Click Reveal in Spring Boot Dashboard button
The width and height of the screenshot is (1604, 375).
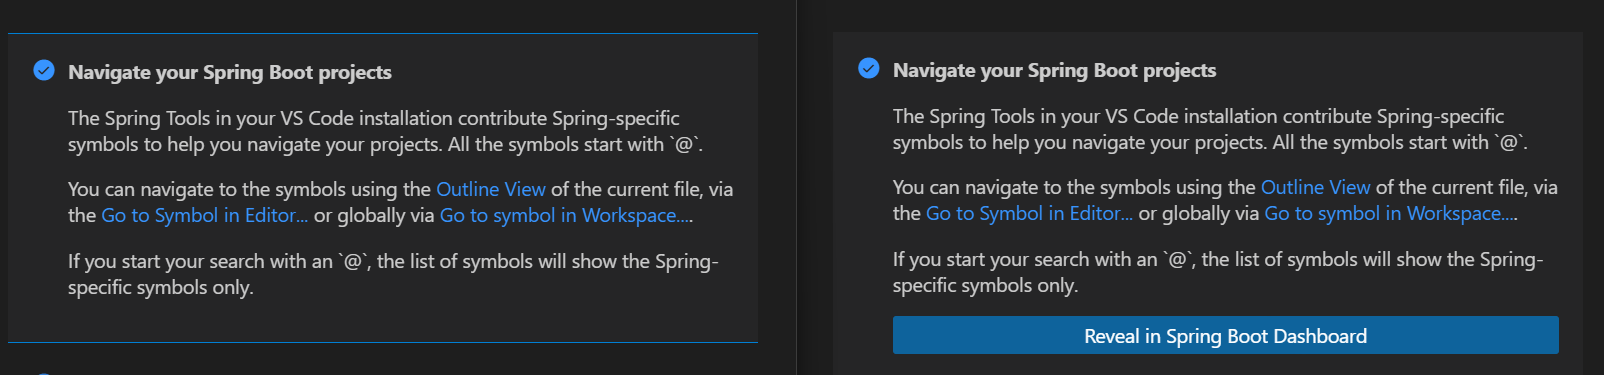tap(1225, 335)
